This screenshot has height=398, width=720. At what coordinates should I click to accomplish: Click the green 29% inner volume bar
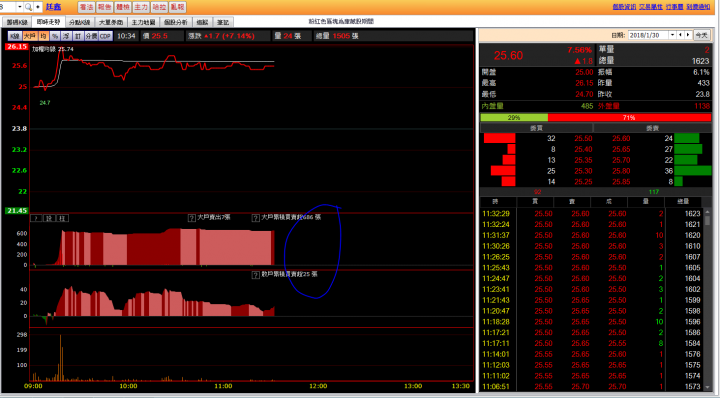click(x=514, y=118)
